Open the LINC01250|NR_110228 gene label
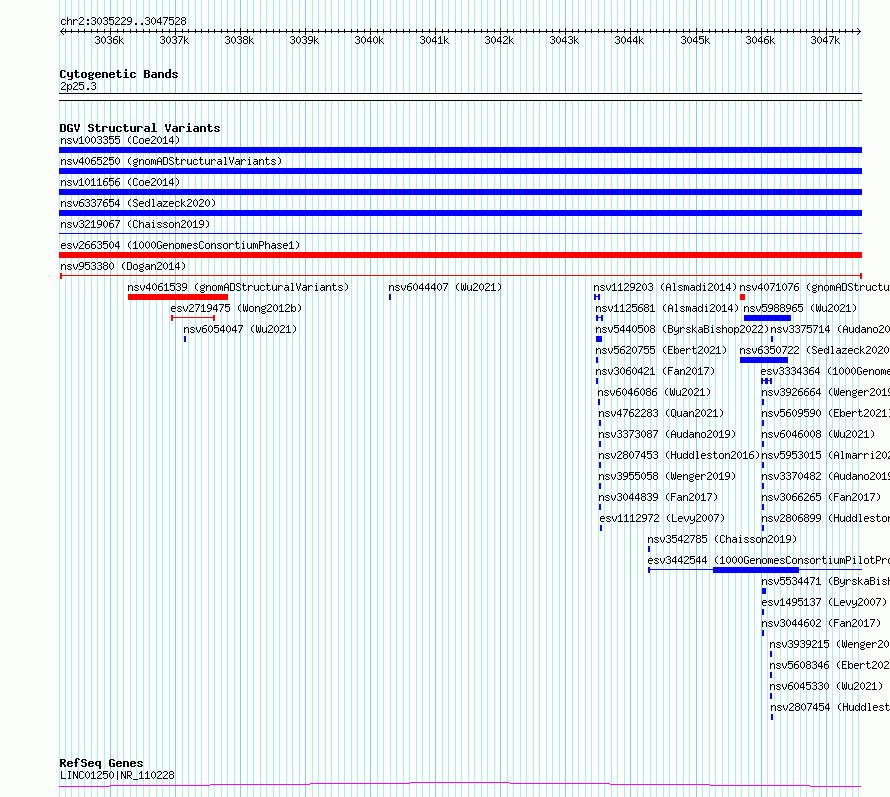 (x=117, y=775)
